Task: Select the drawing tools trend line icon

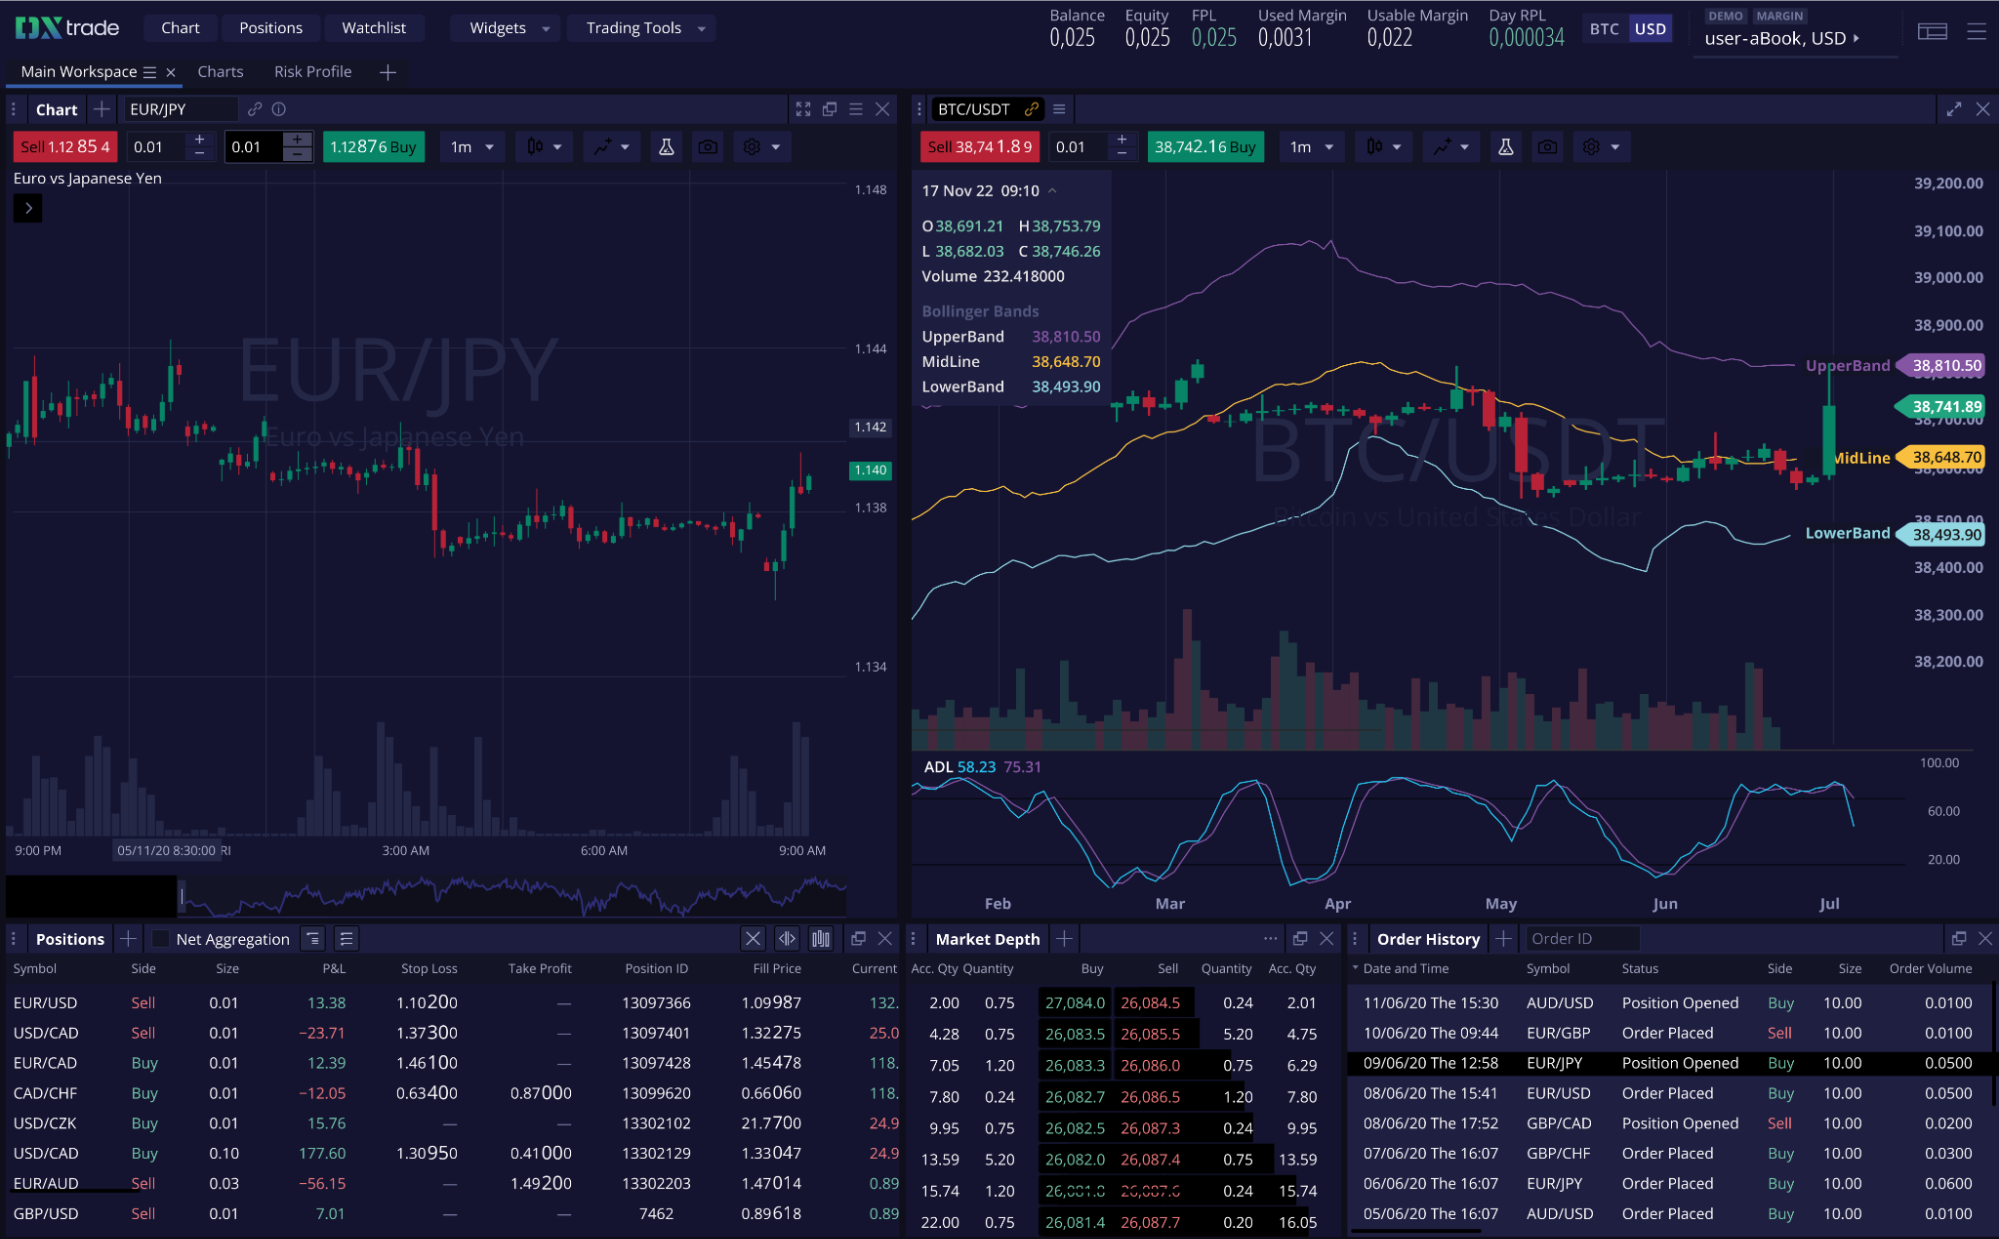Action: click(604, 146)
